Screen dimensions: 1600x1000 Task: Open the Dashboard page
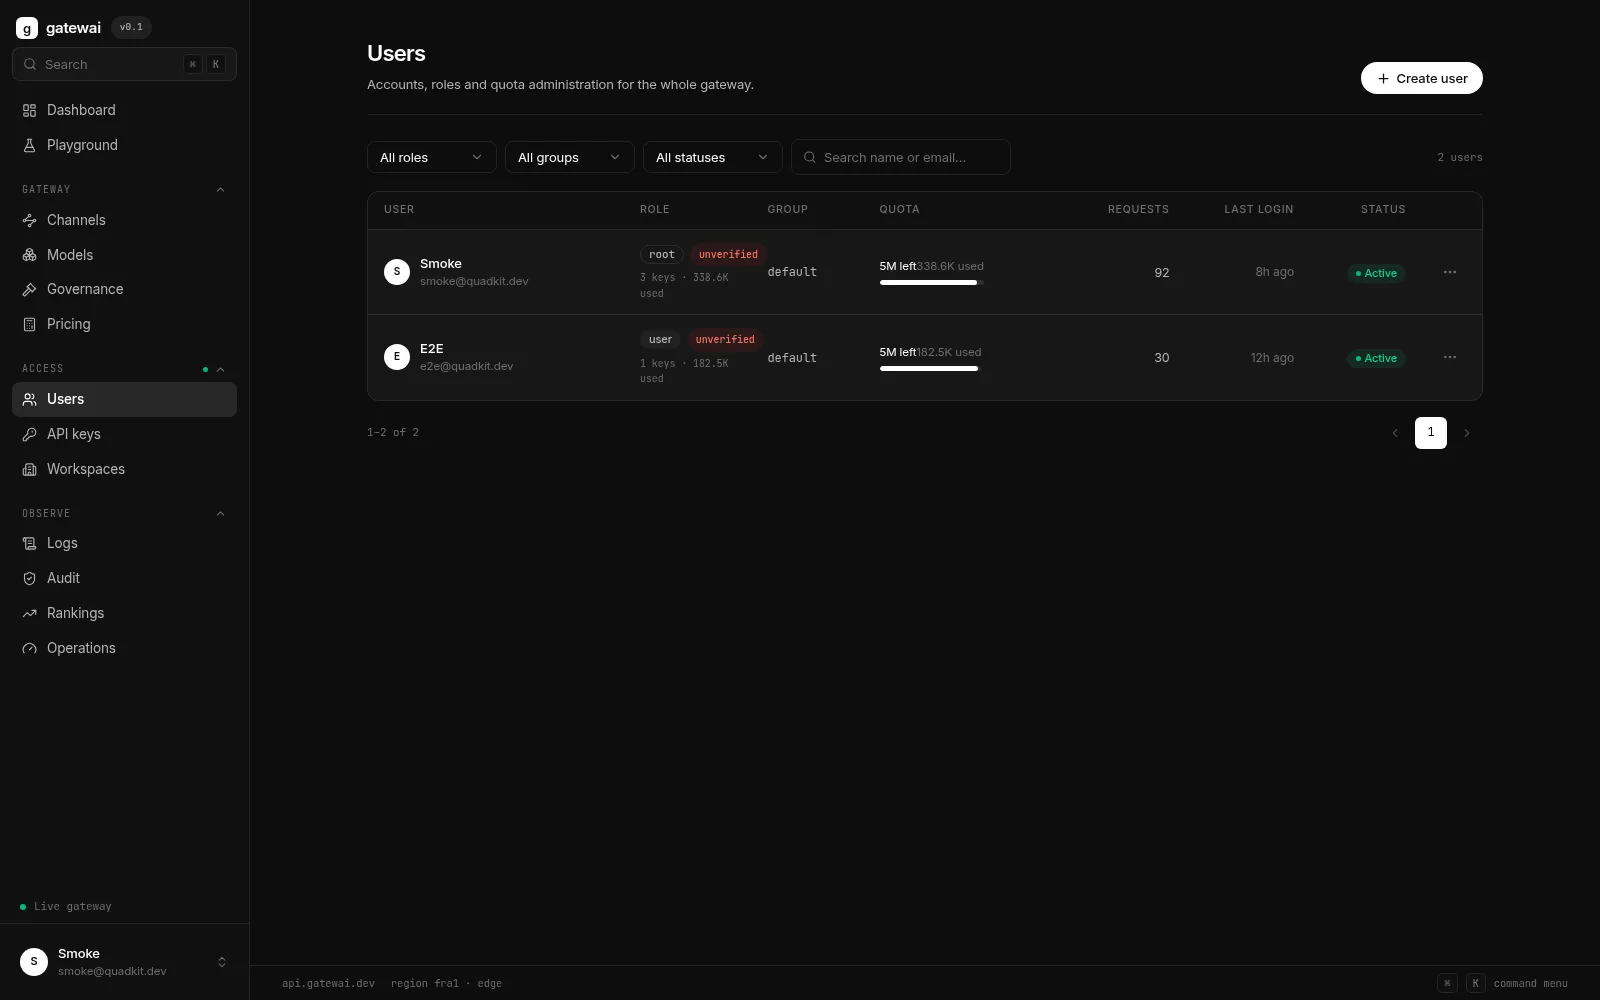click(x=124, y=110)
